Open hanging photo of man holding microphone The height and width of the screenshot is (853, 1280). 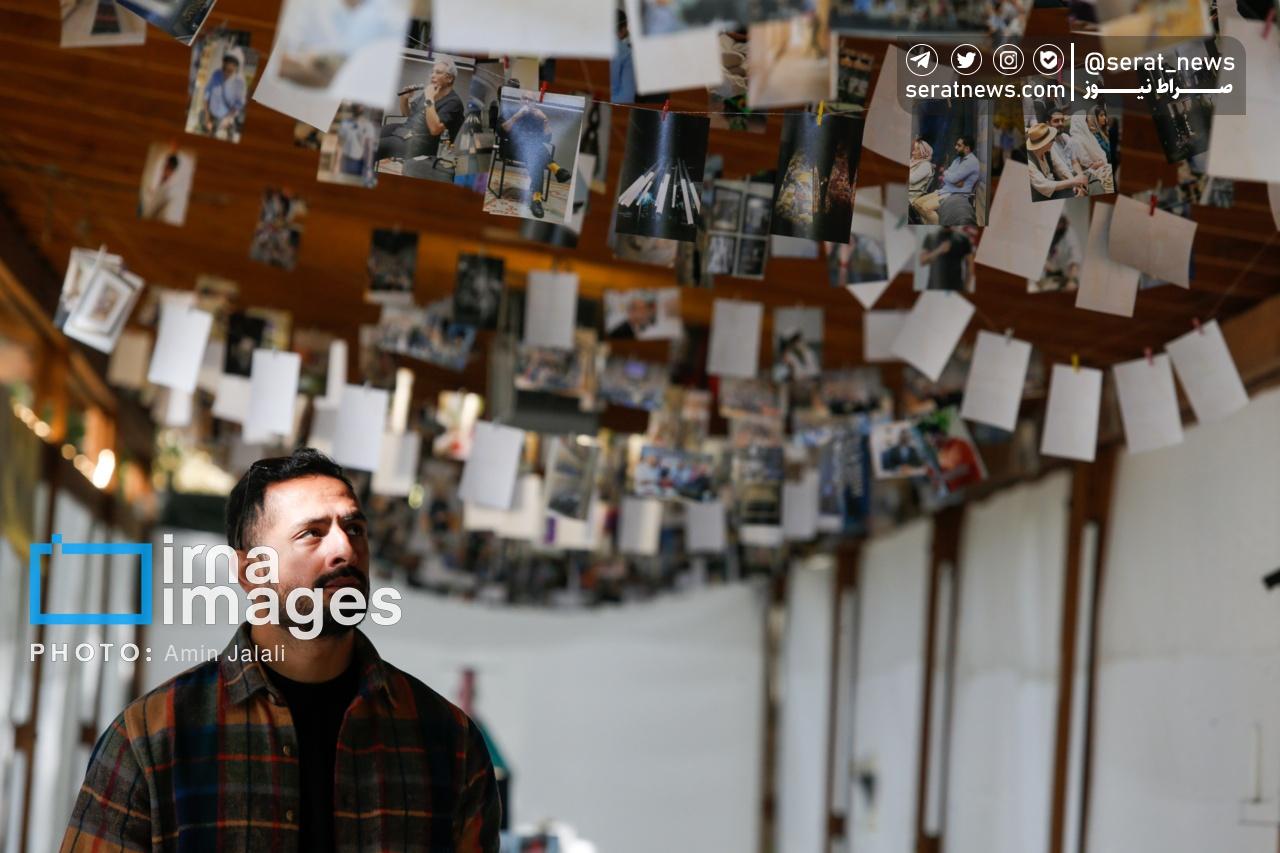(x=425, y=115)
